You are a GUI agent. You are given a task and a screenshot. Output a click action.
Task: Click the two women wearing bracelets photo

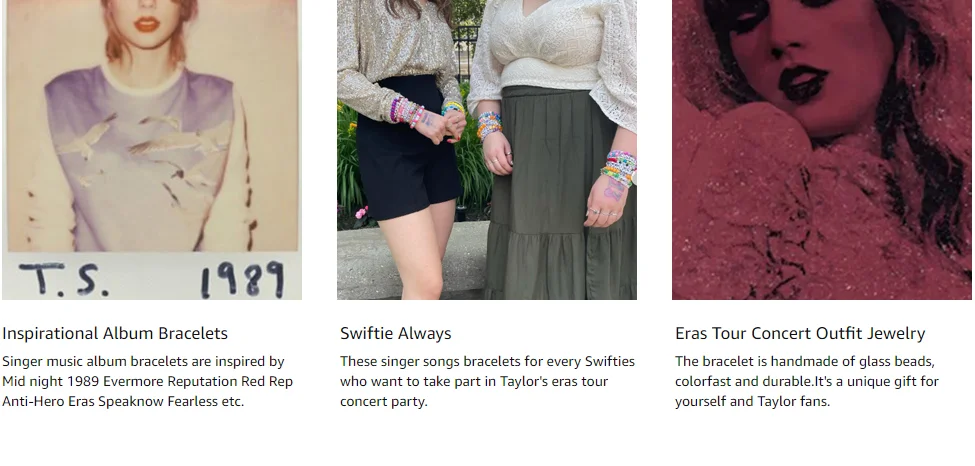coord(487,149)
